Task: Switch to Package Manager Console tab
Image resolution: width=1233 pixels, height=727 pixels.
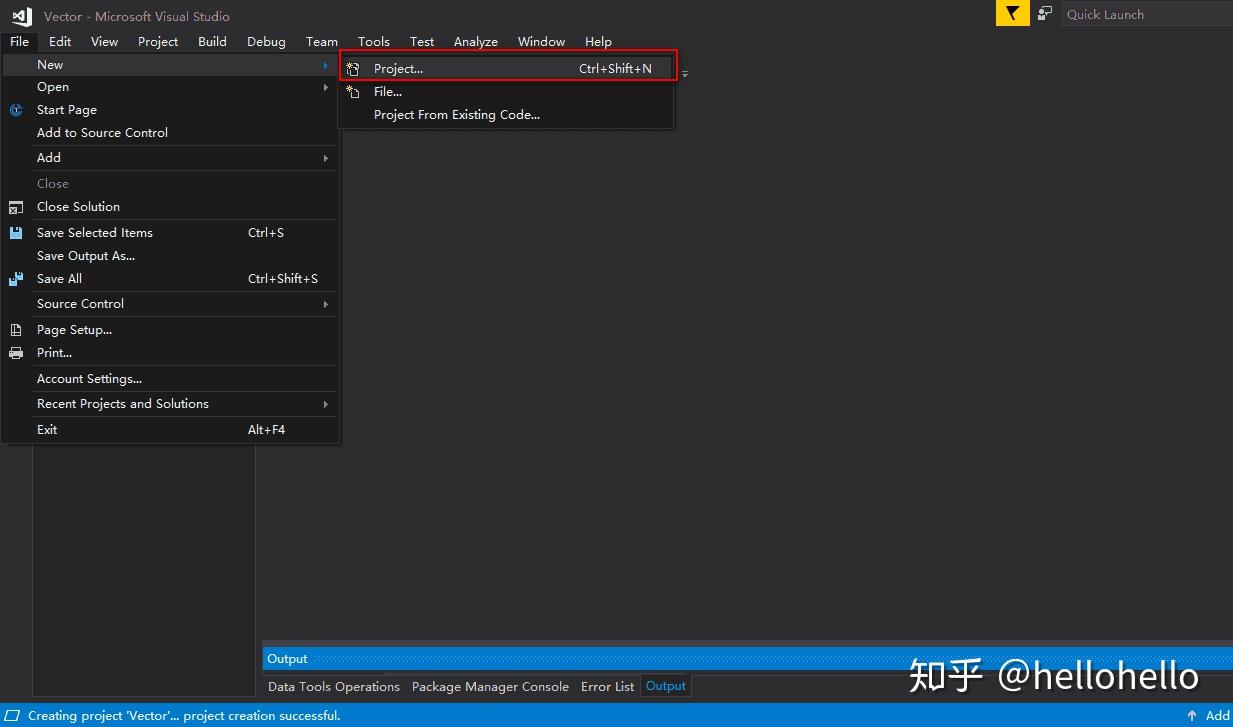Action: [490, 687]
